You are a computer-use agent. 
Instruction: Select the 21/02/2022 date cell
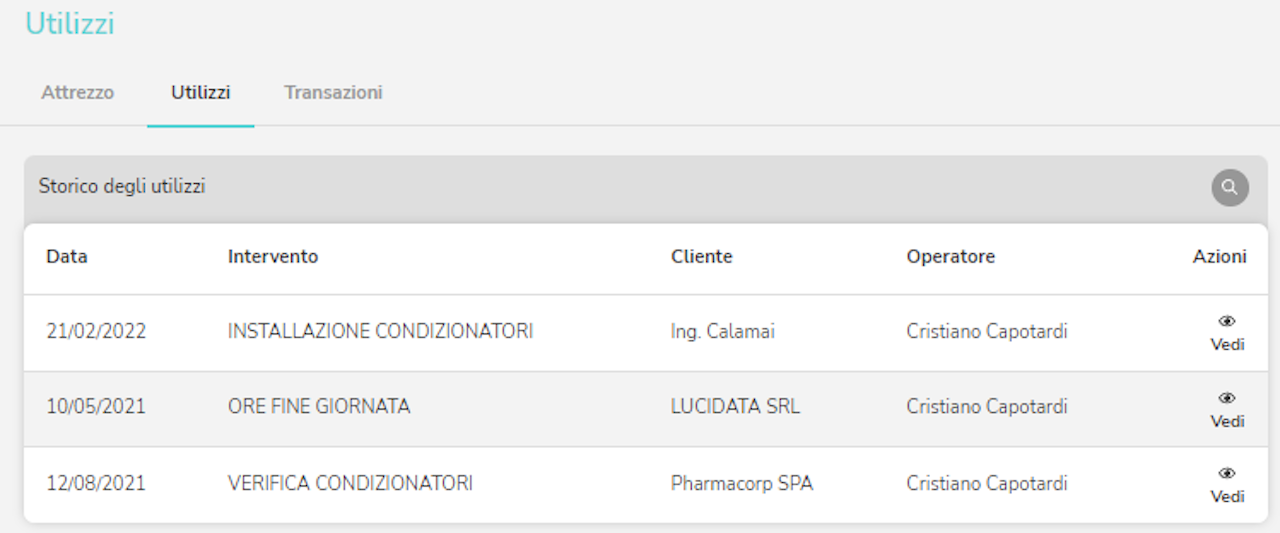(96, 332)
